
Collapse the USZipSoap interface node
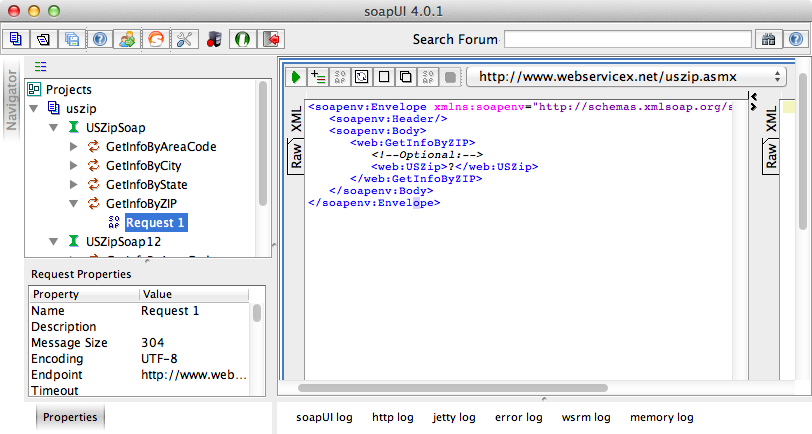coord(54,127)
